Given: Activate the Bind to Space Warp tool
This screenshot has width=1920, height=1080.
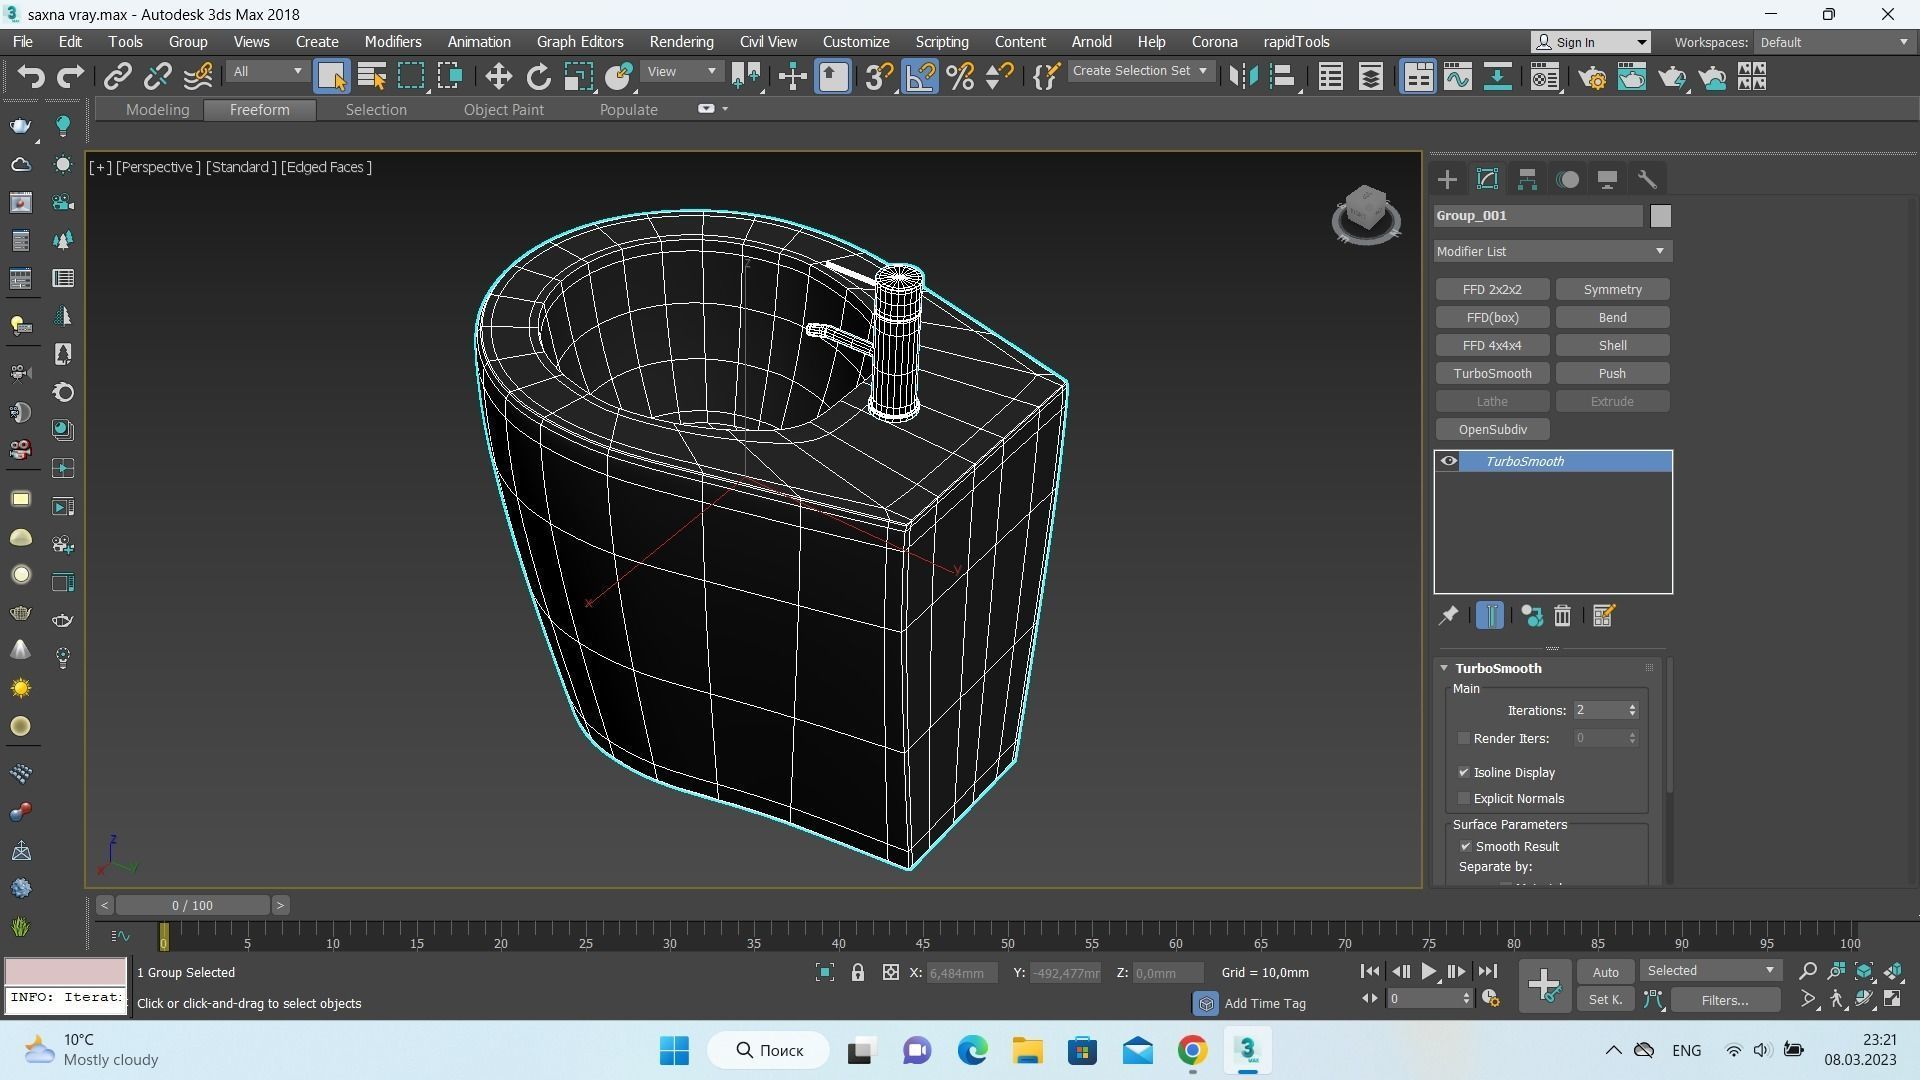Looking at the screenshot, I should point(198,77).
